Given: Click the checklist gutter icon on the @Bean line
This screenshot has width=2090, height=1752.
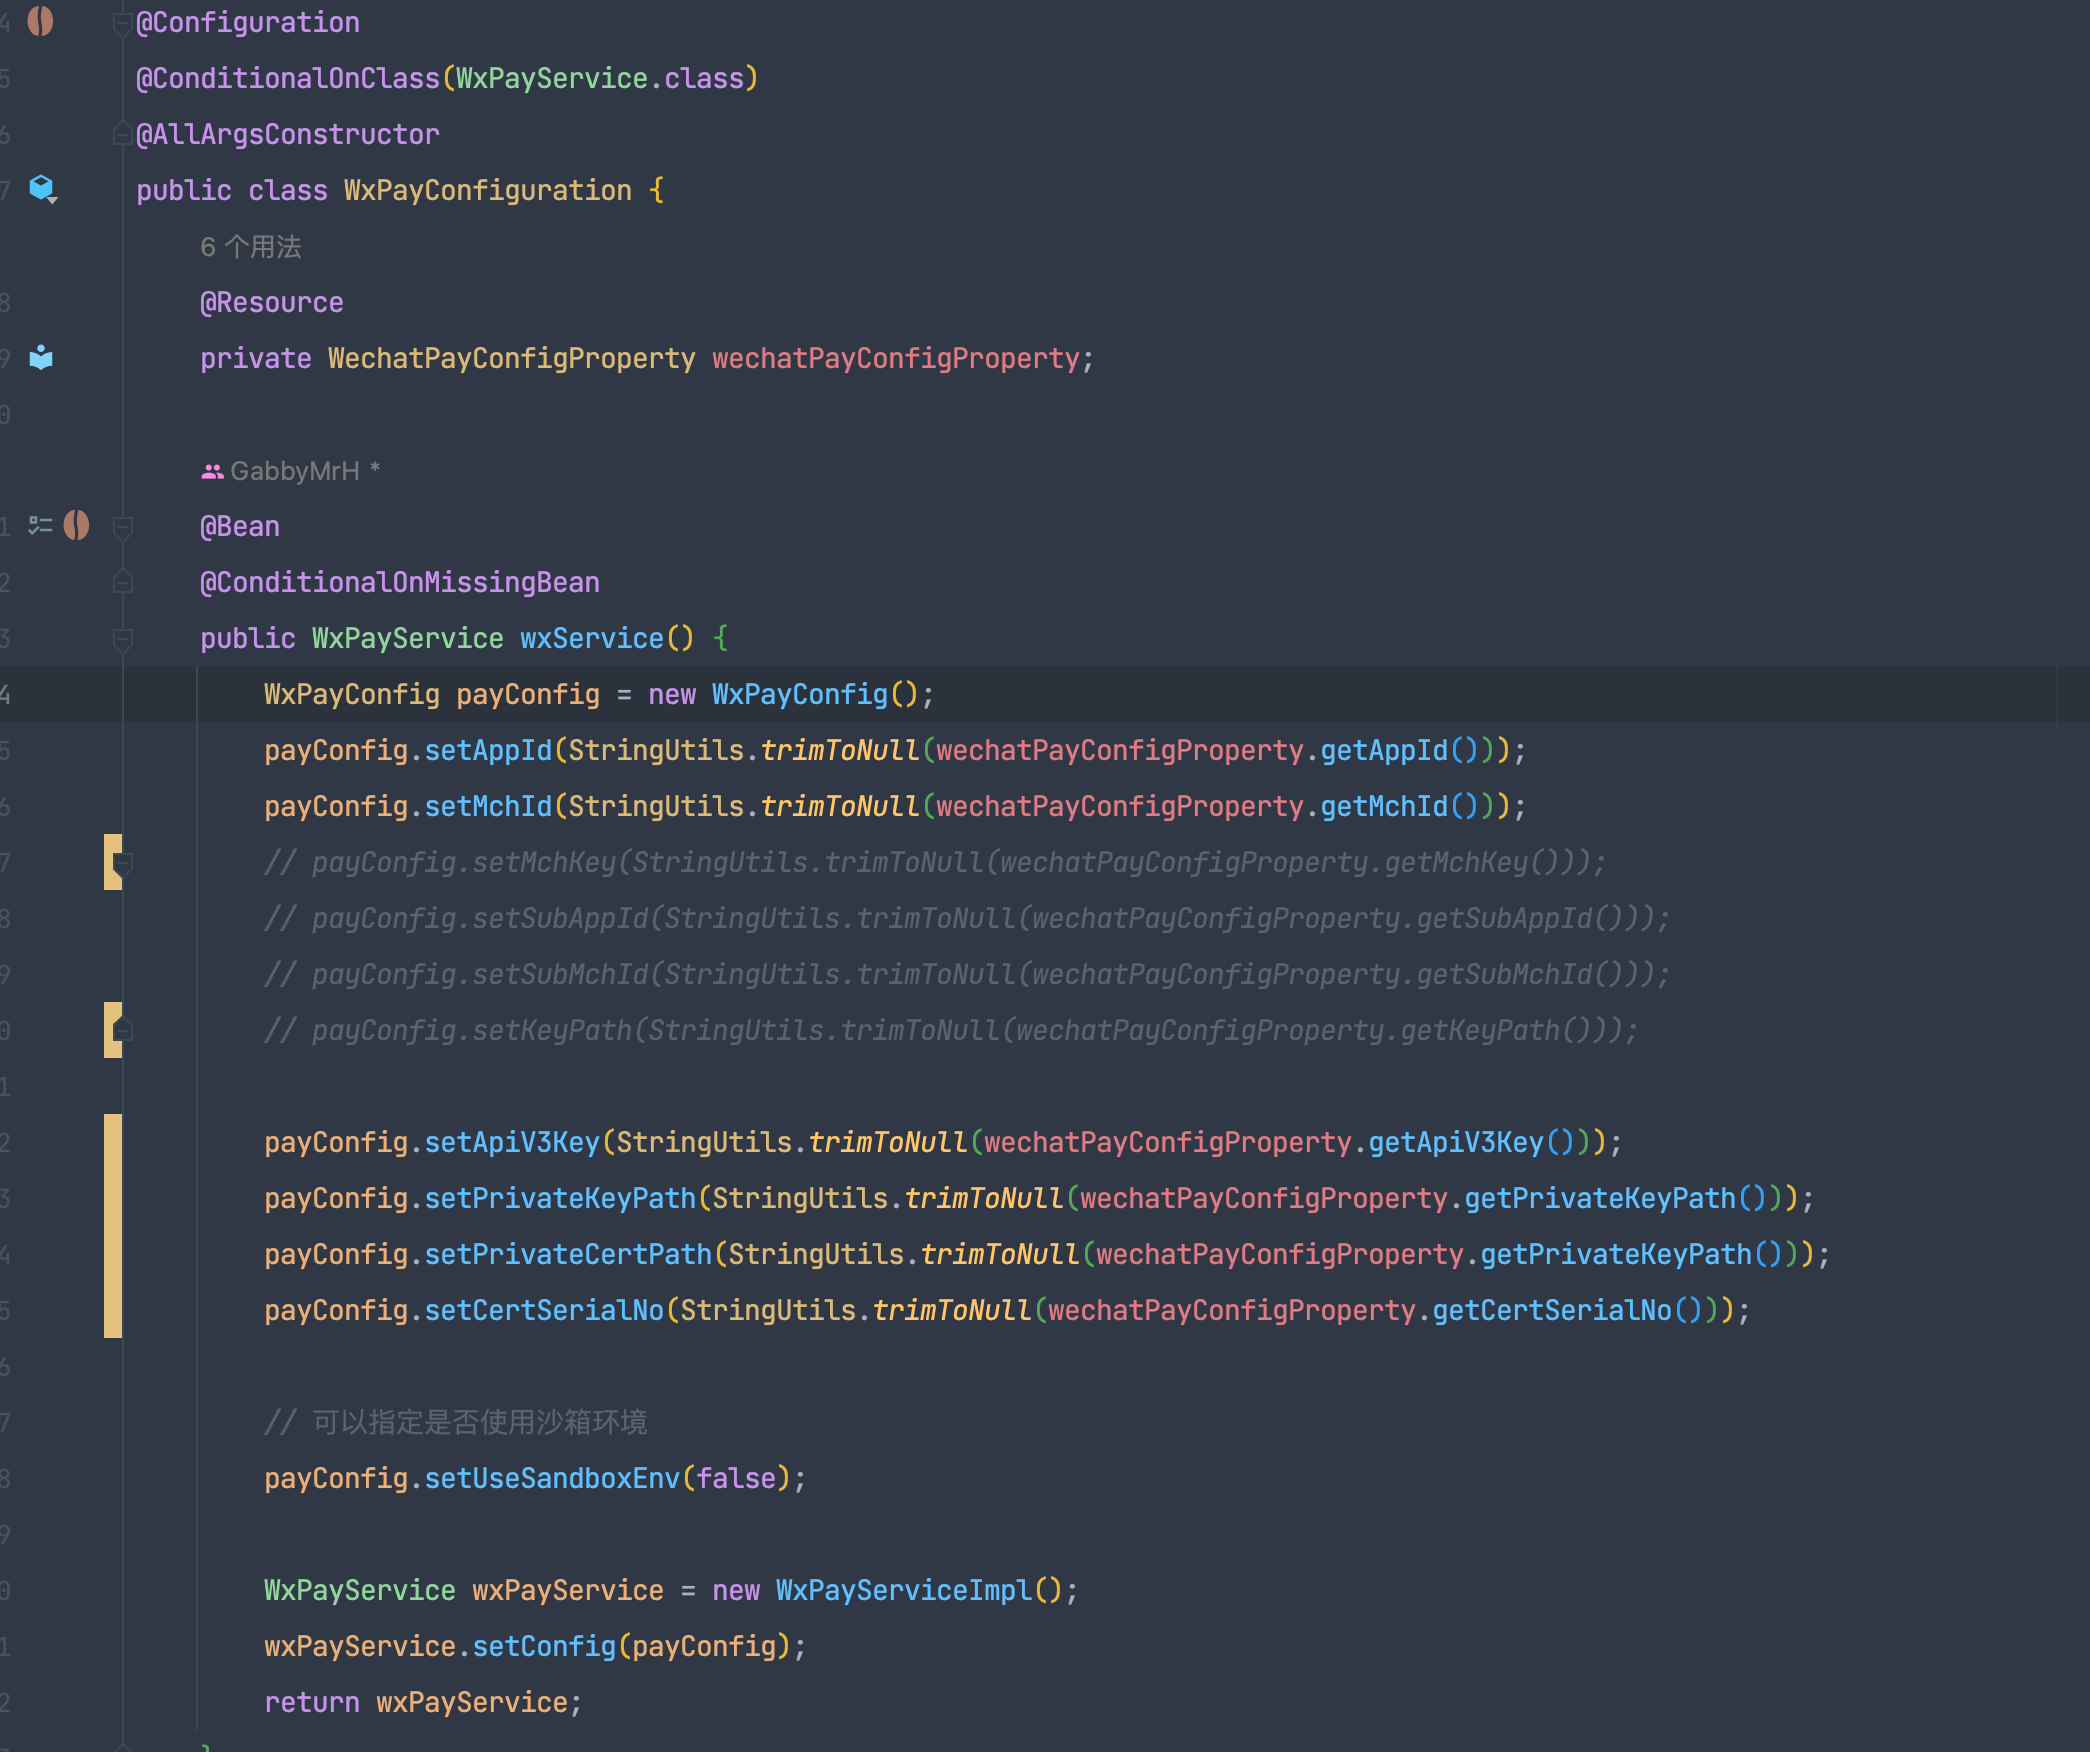Looking at the screenshot, I should 38,525.
